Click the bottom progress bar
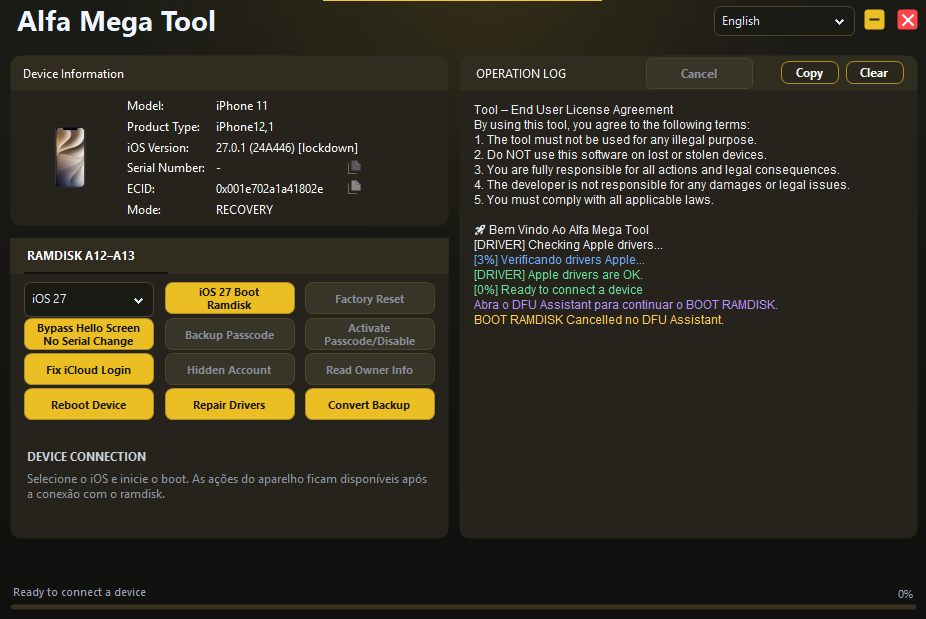 (463, 607)
